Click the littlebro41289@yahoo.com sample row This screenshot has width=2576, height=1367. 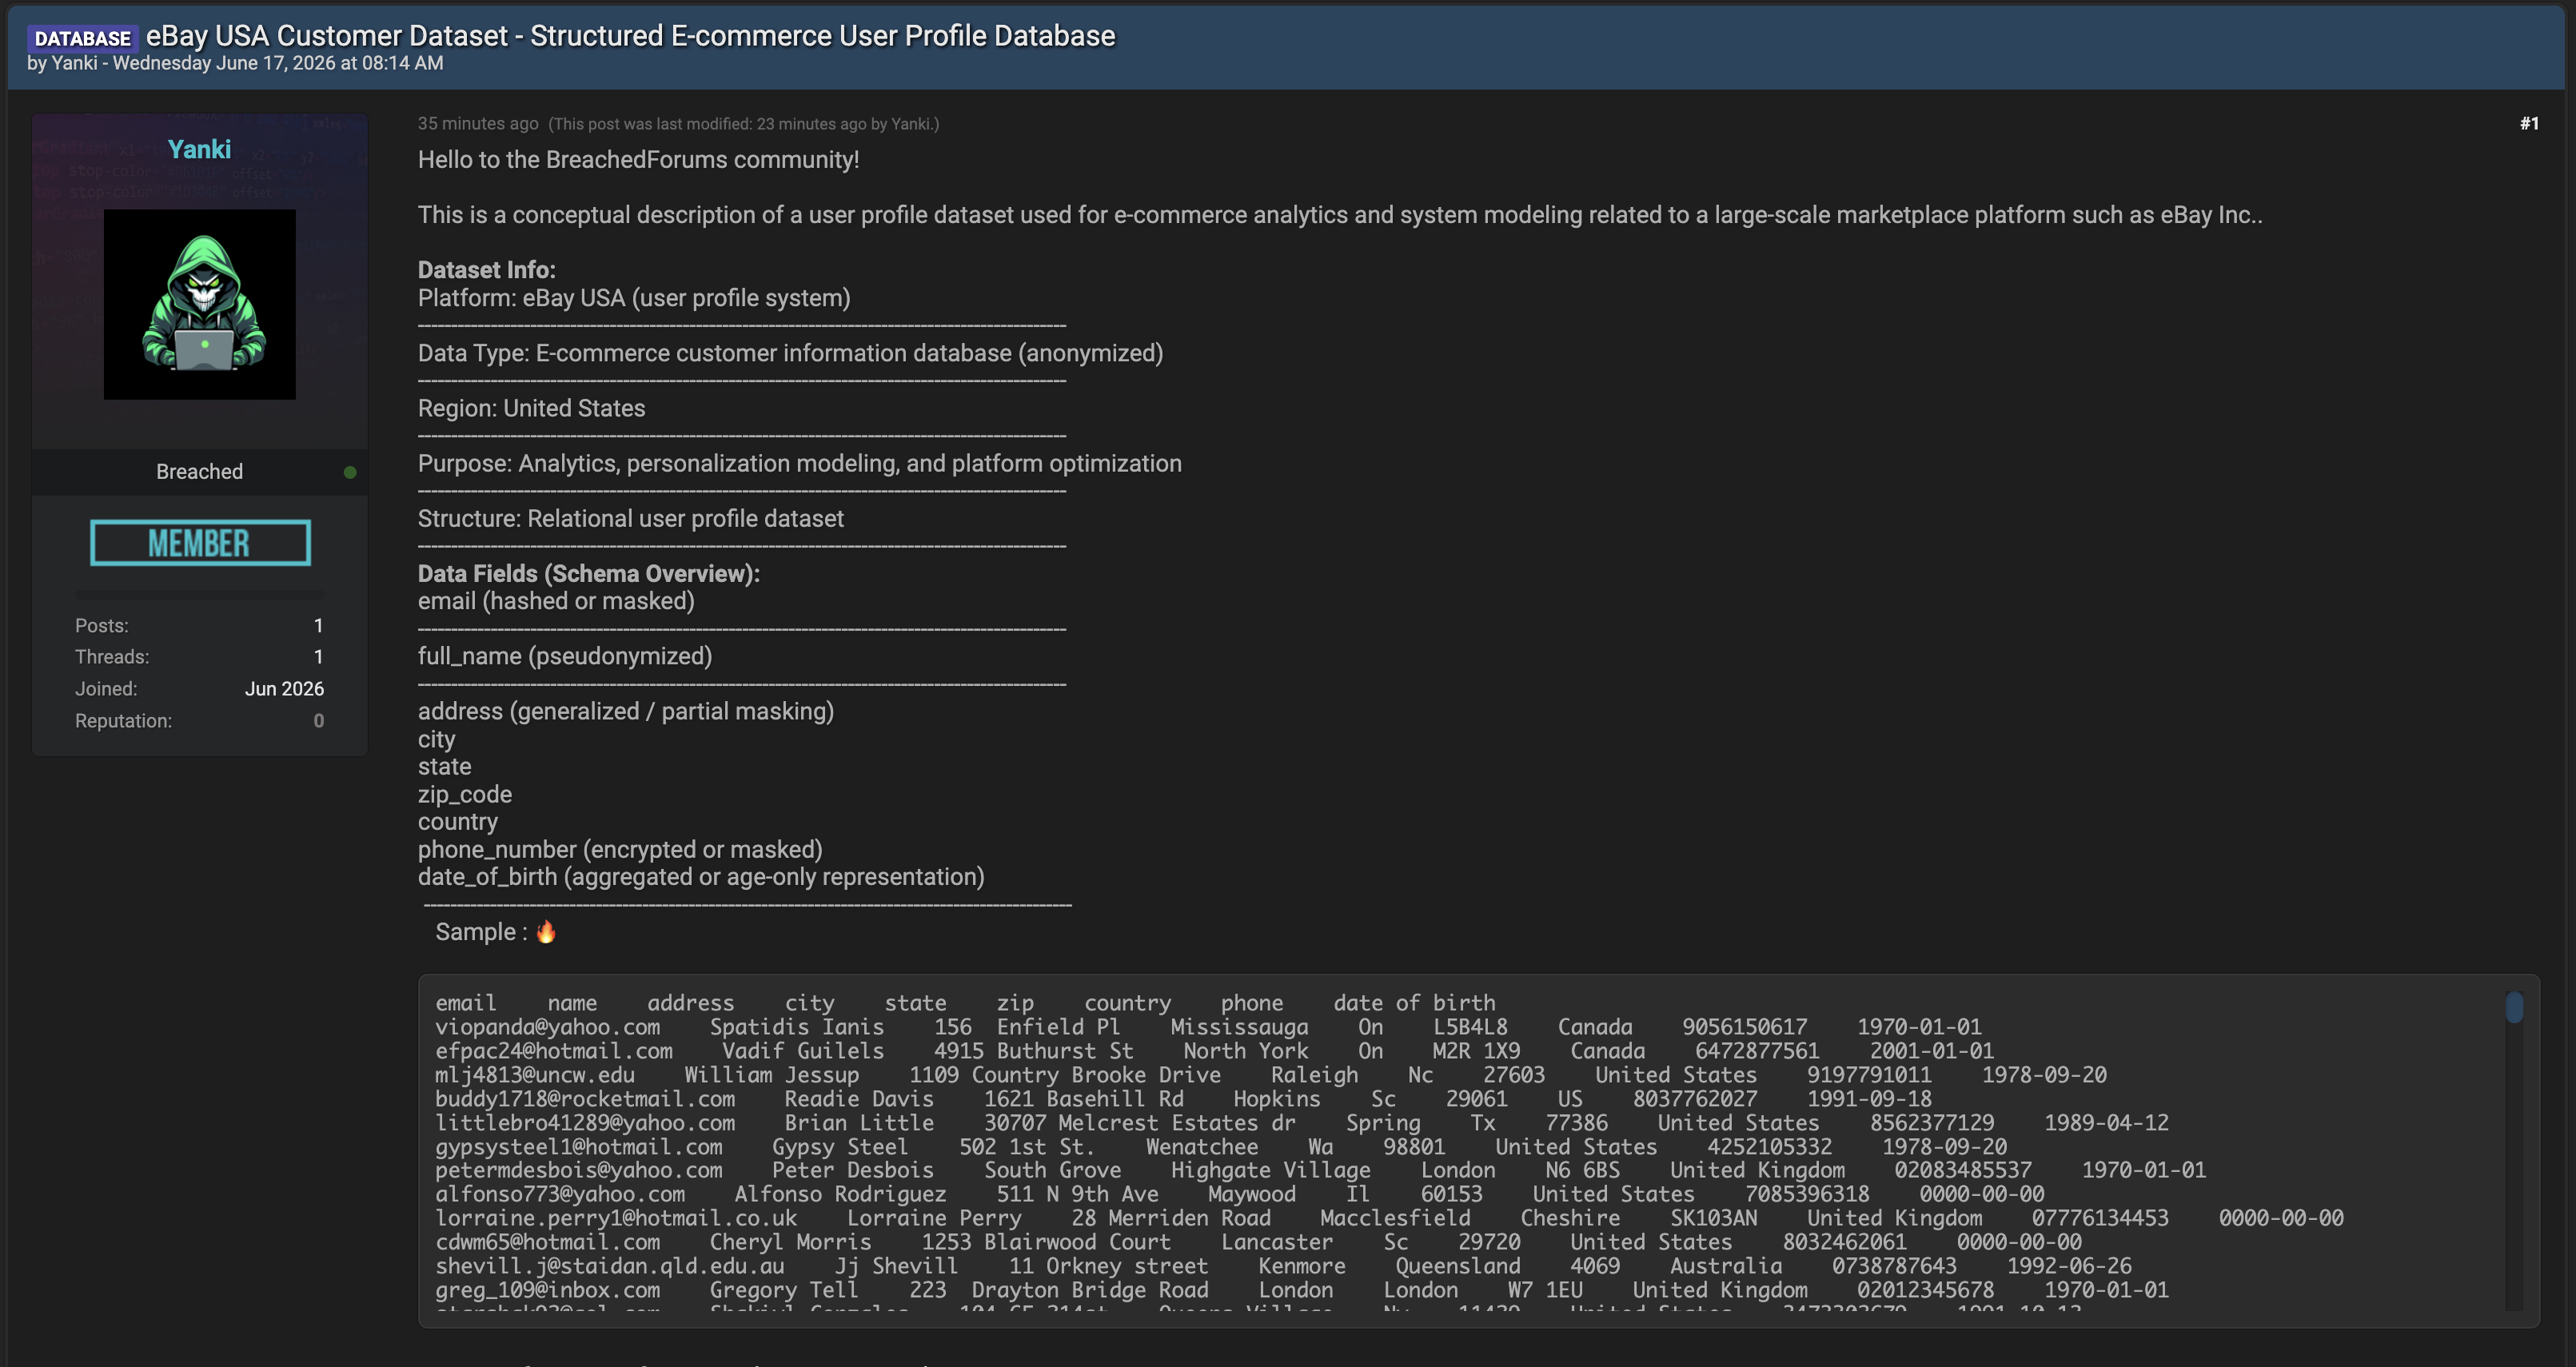[1302, 1123]
